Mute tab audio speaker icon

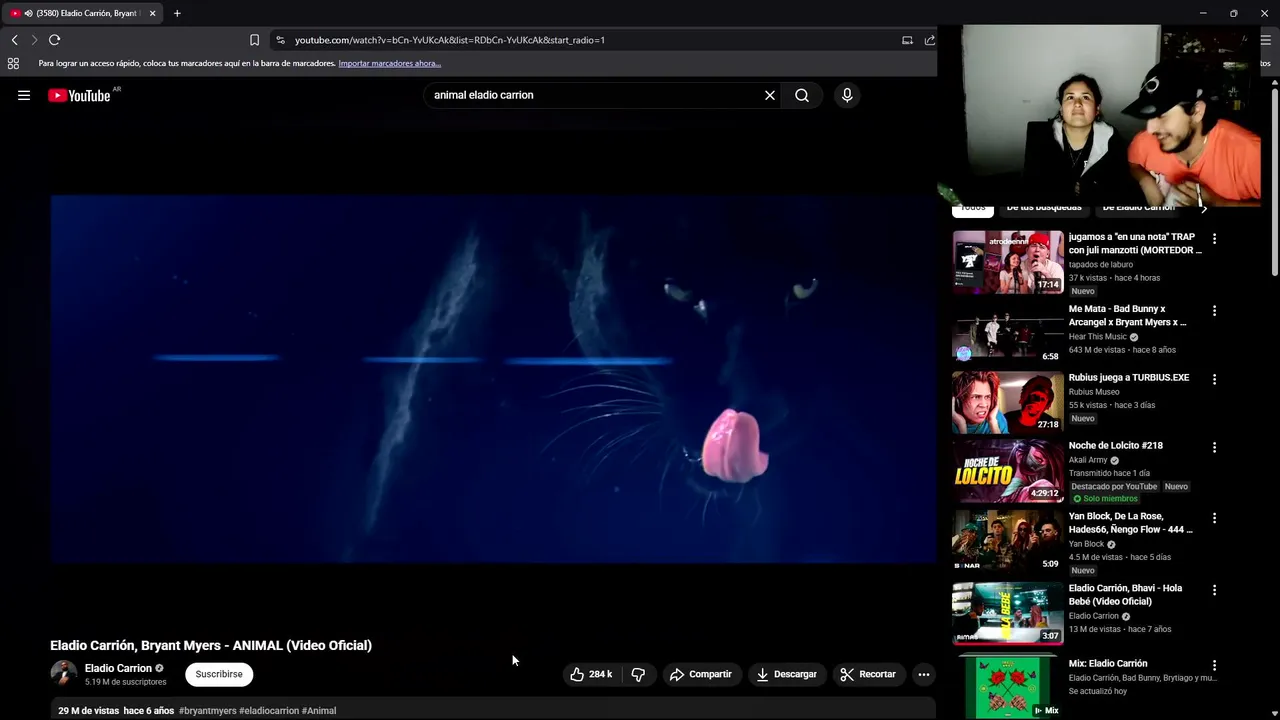(x=27, y=13)
